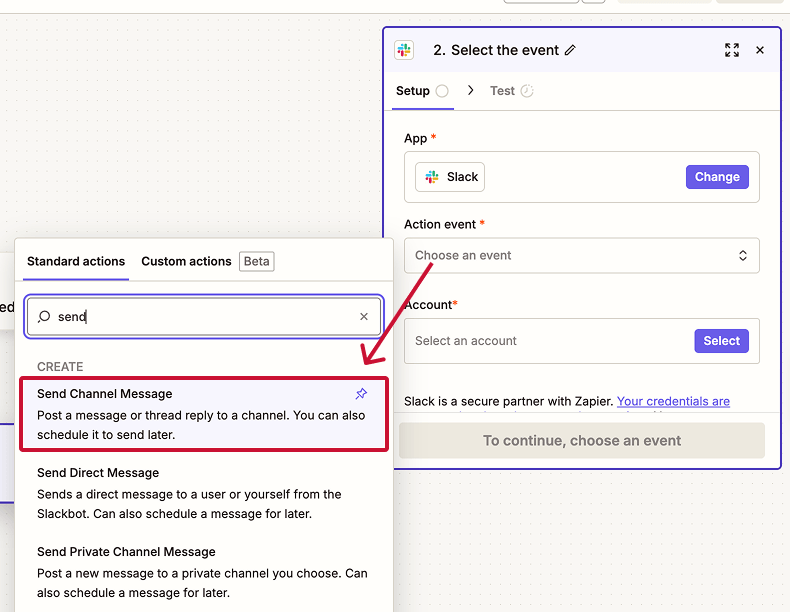
Task: Change the selected app
Action: (717, 177)
